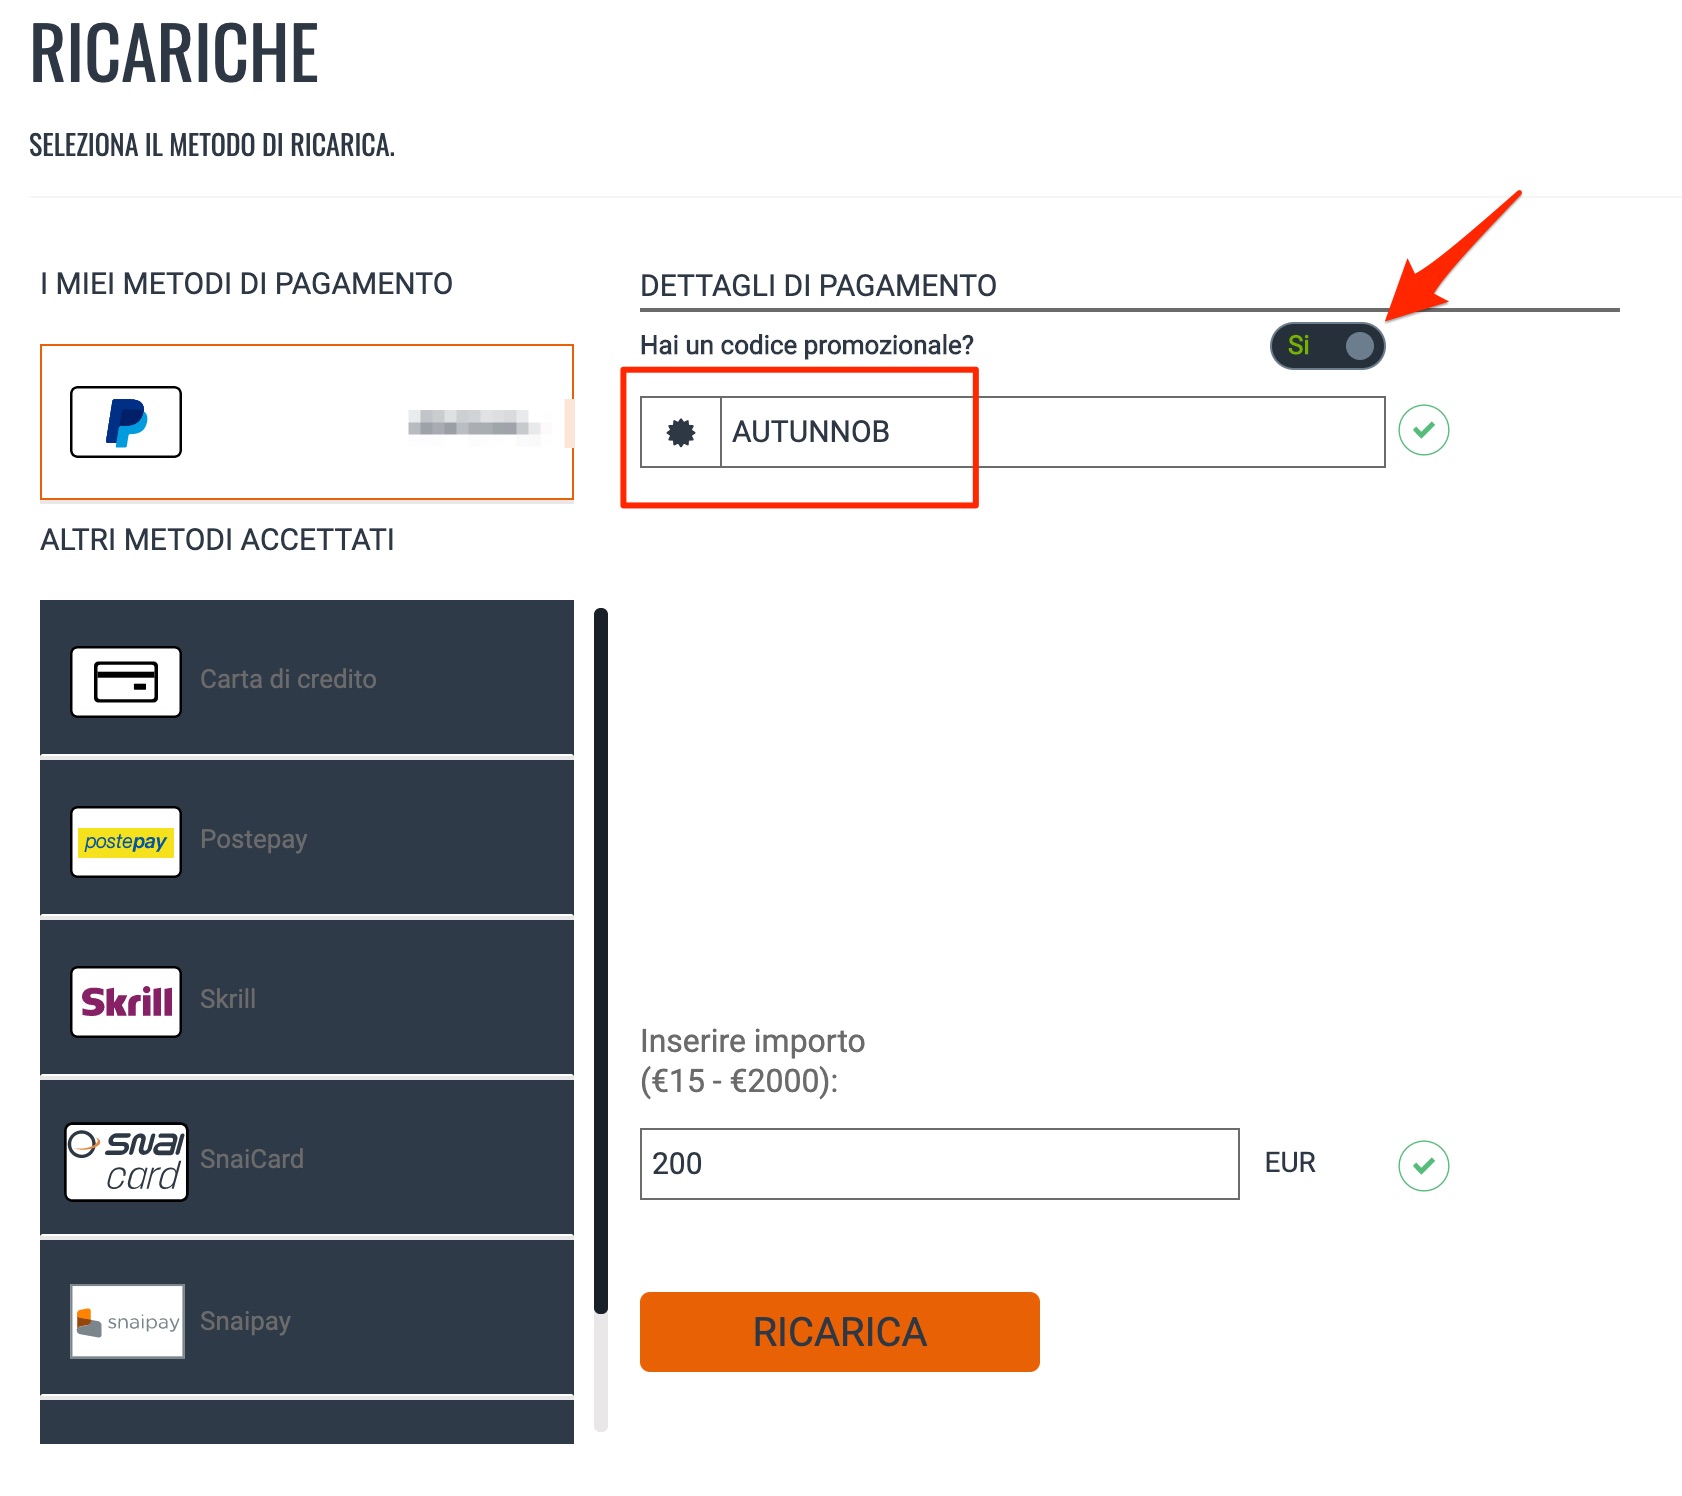Choose Skrill payment method

tap(307, 998)
